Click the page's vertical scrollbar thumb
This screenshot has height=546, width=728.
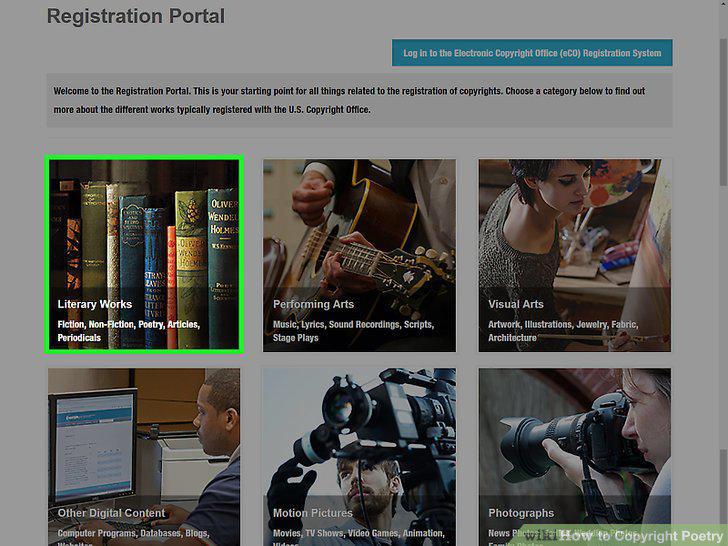[723, 111]
